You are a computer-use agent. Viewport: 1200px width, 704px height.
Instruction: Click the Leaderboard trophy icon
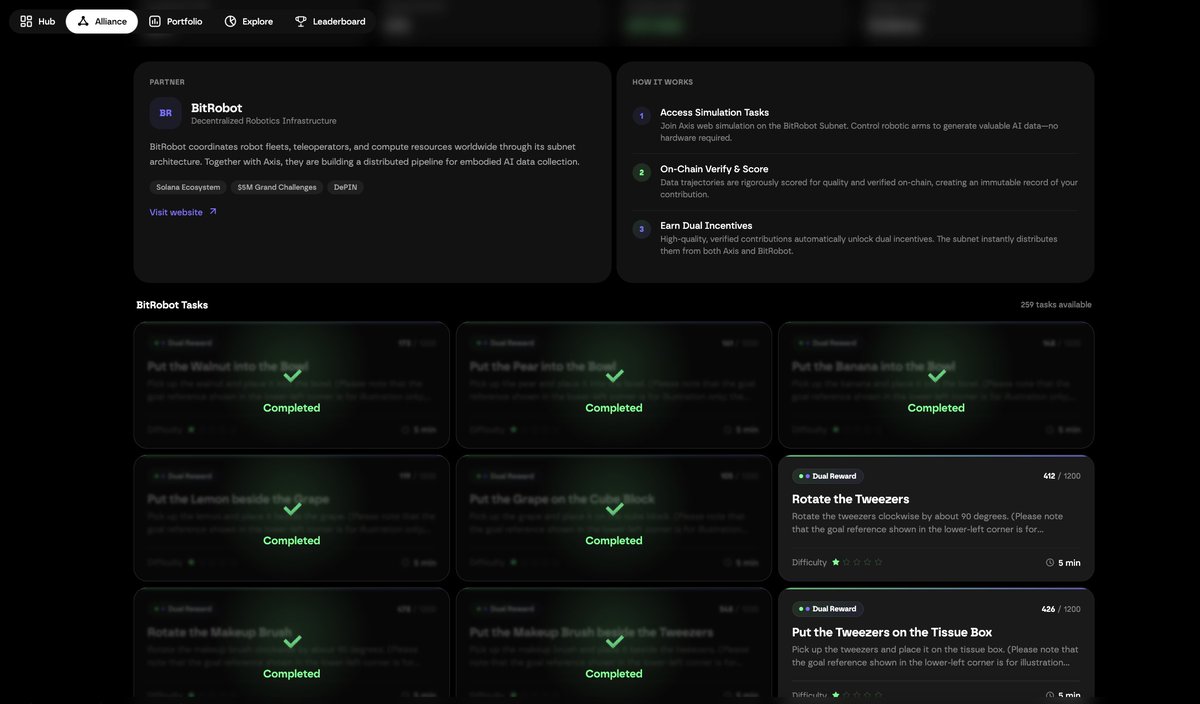point(301,21)
